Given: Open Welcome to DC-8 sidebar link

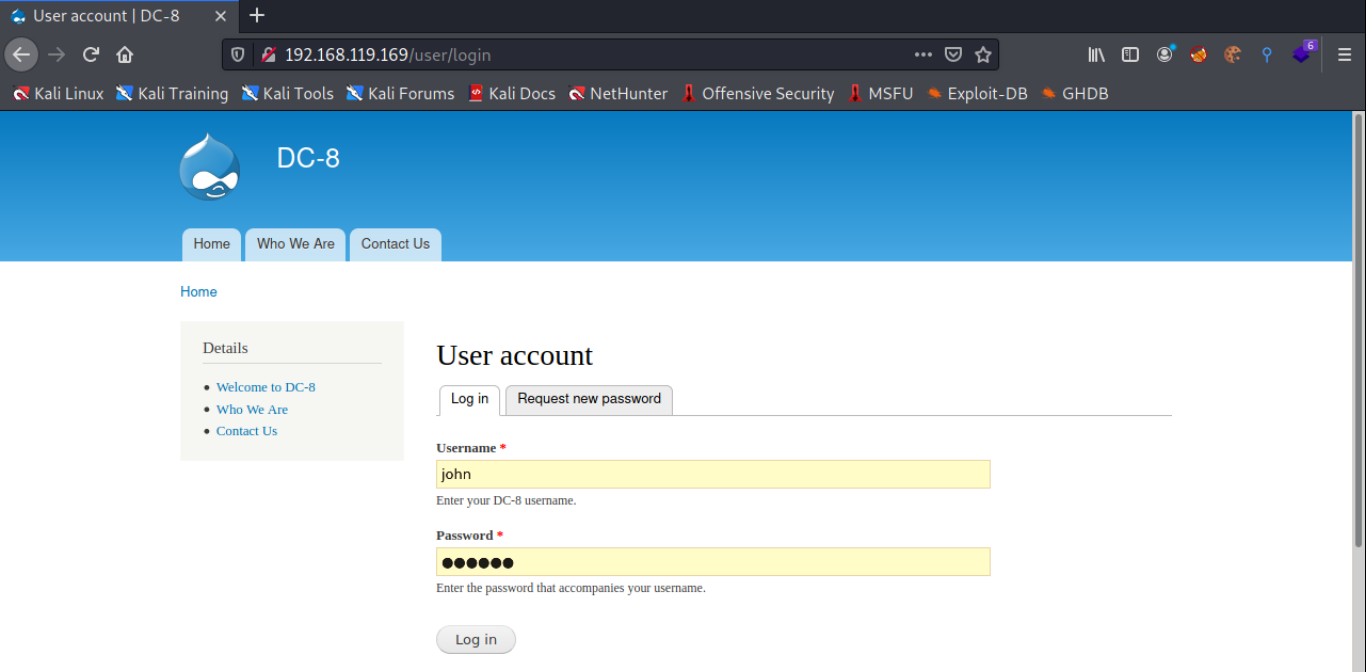Looking at the screenshot, I should point(266,387).
